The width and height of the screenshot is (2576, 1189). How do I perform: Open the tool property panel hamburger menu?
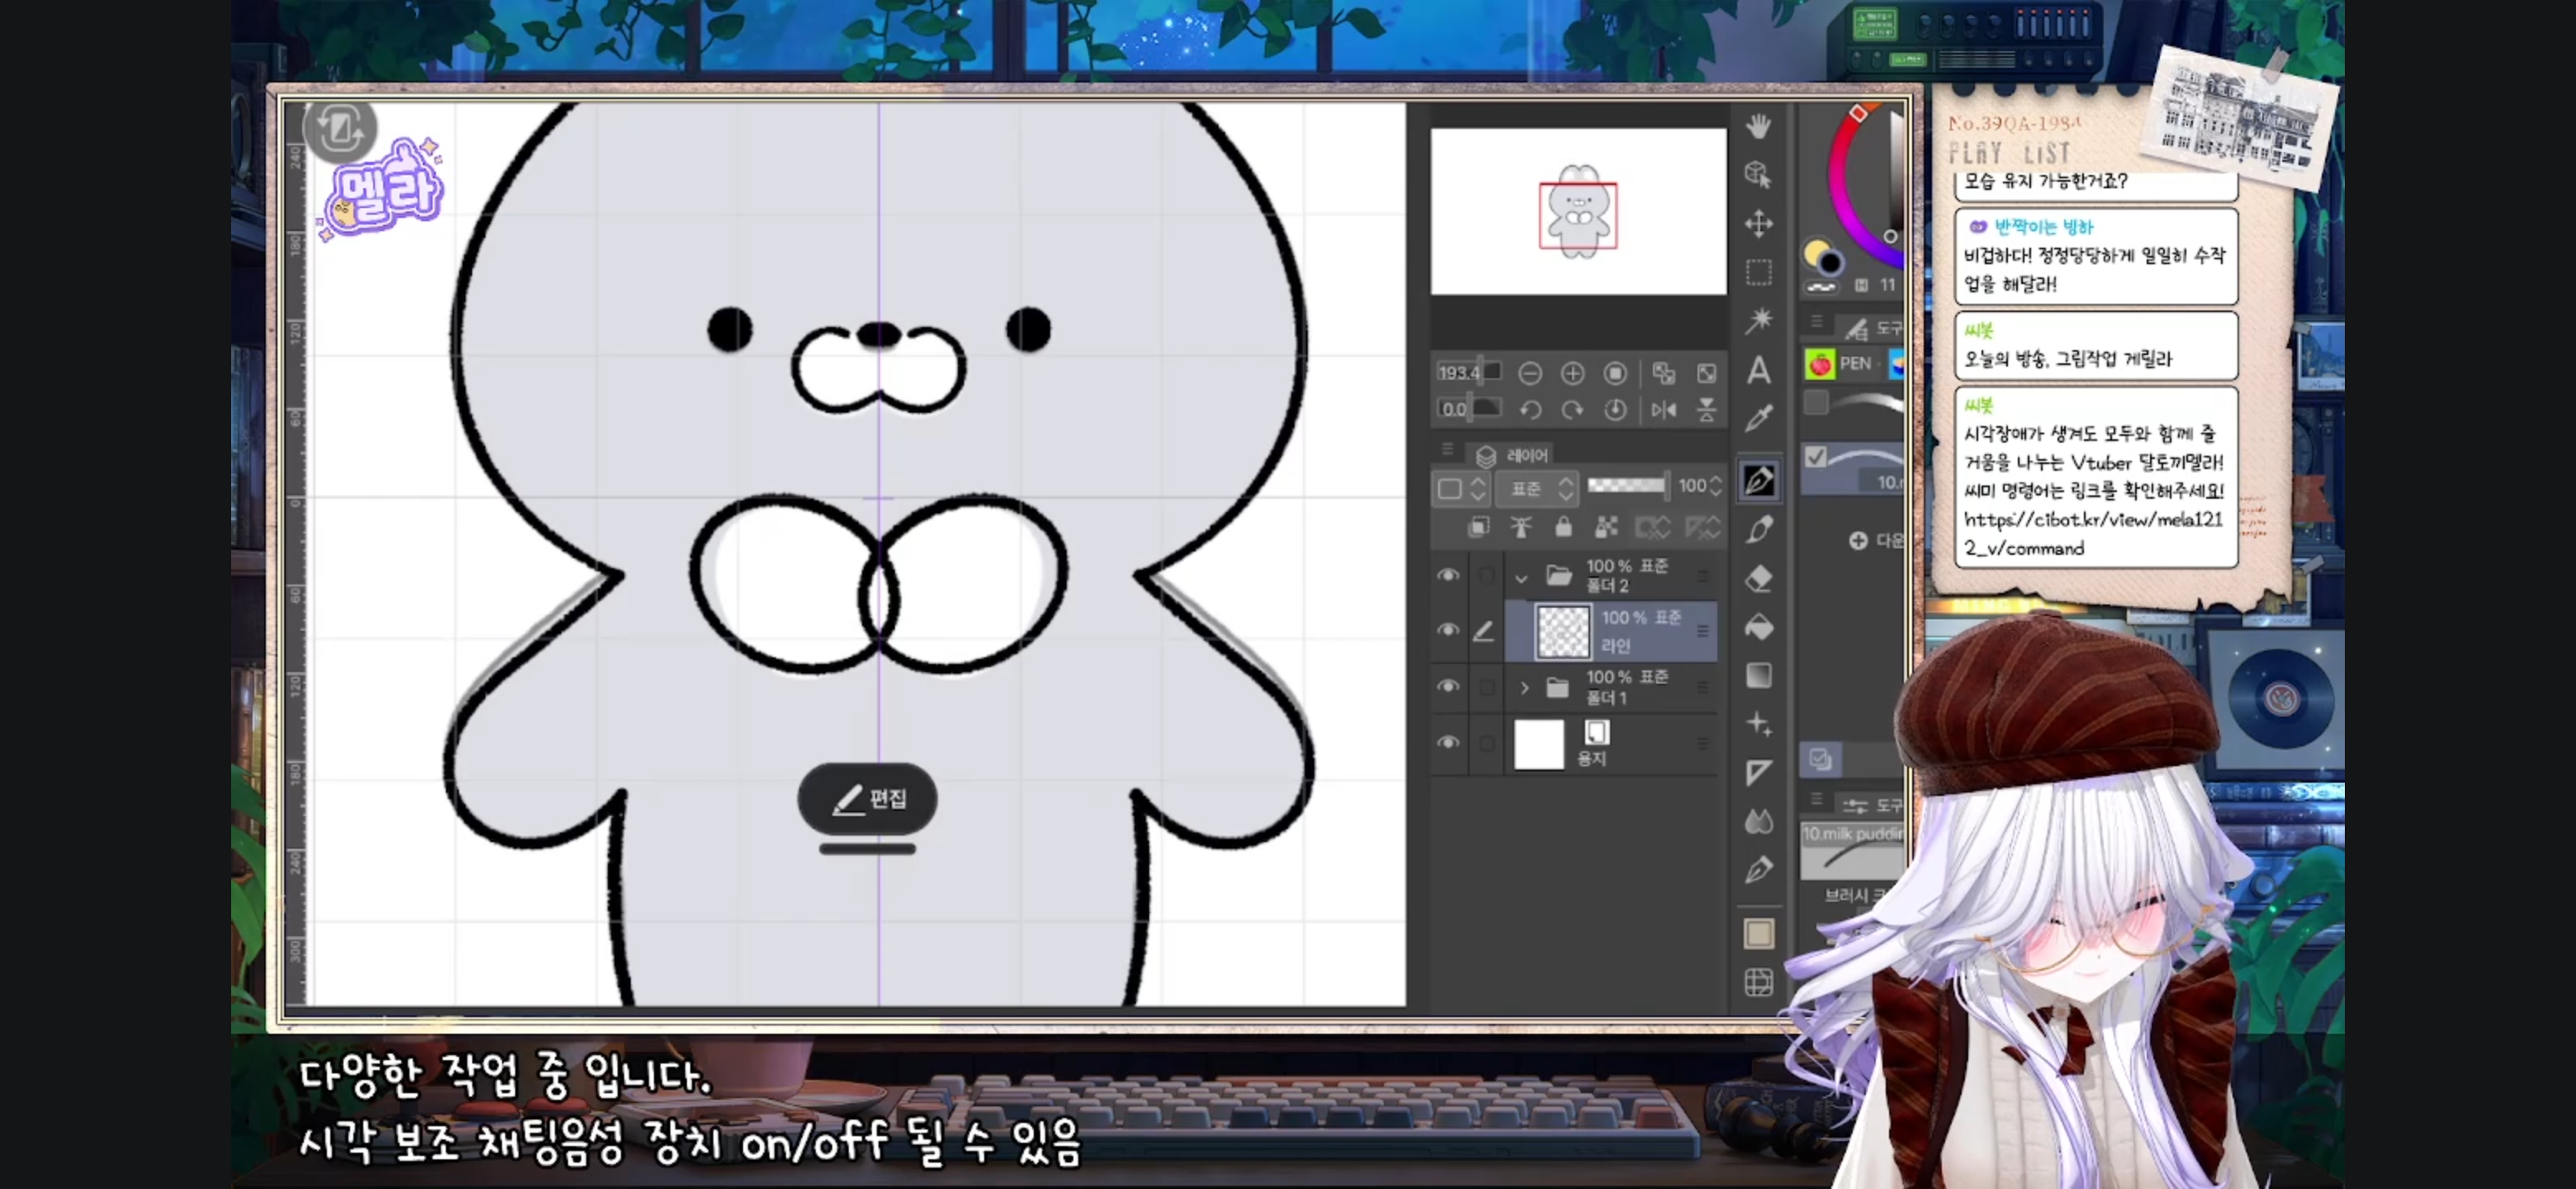1817,800
